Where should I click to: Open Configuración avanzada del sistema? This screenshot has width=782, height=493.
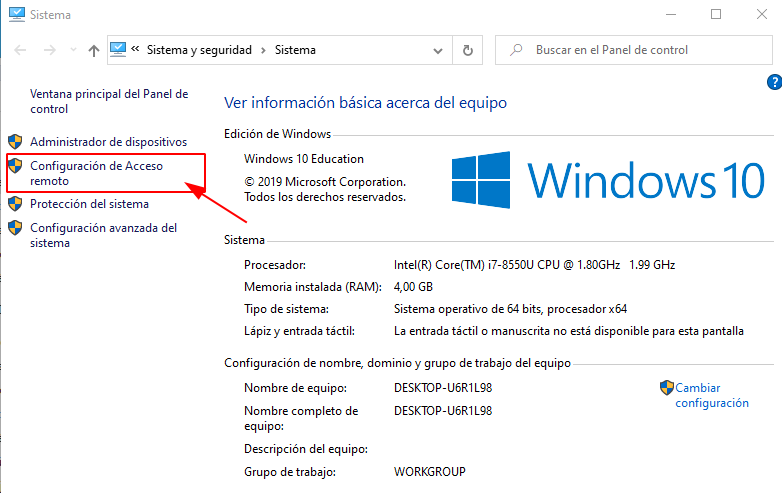click(x=103, y=235)
